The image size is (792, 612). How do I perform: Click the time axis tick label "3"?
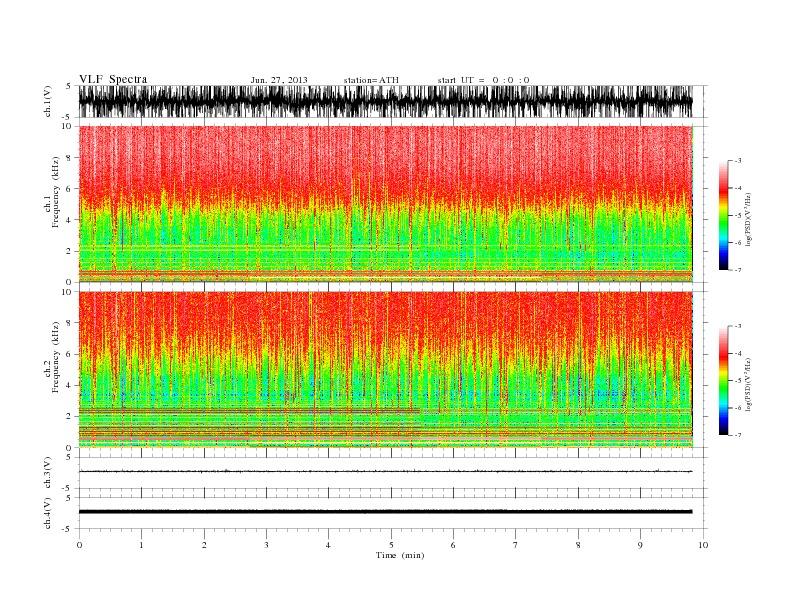266,545
